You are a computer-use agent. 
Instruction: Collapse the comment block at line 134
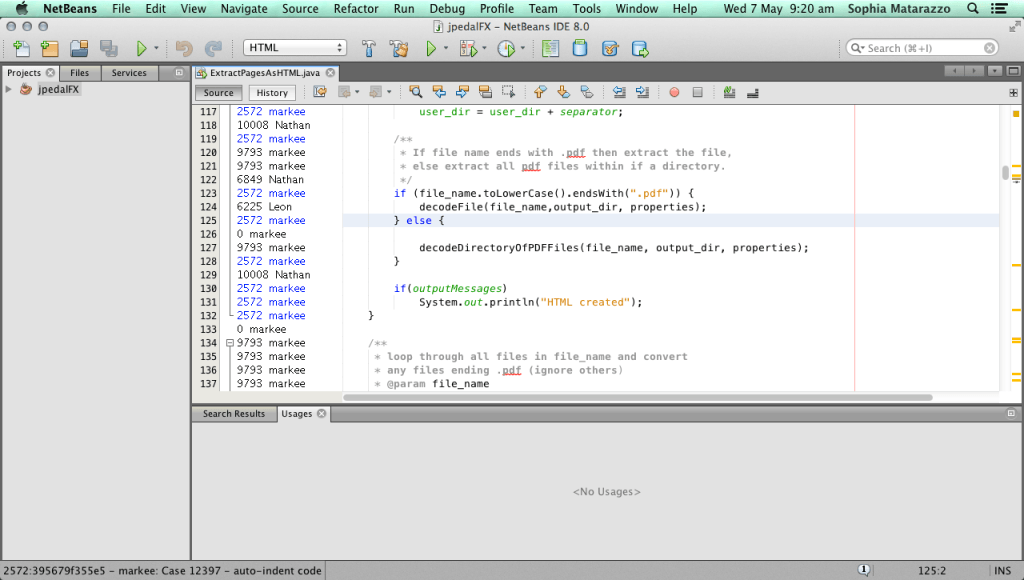[231, 342]
